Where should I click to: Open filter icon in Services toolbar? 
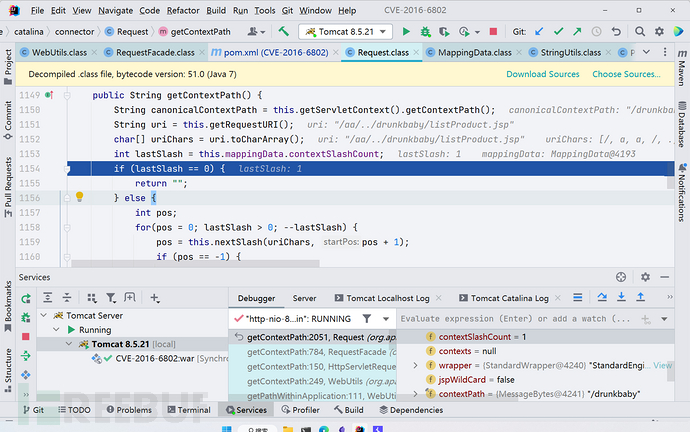point(111,298)
